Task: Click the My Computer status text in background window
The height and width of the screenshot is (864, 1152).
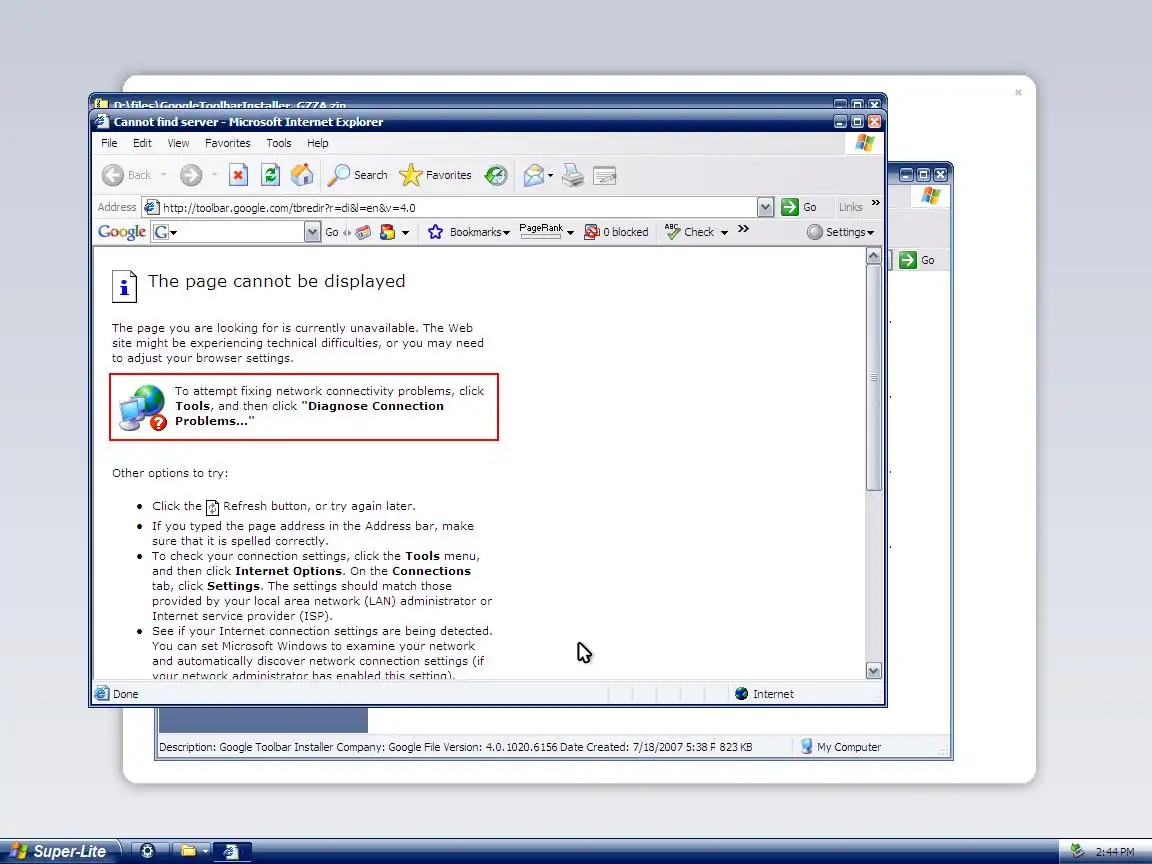Action: coord(849,747)
